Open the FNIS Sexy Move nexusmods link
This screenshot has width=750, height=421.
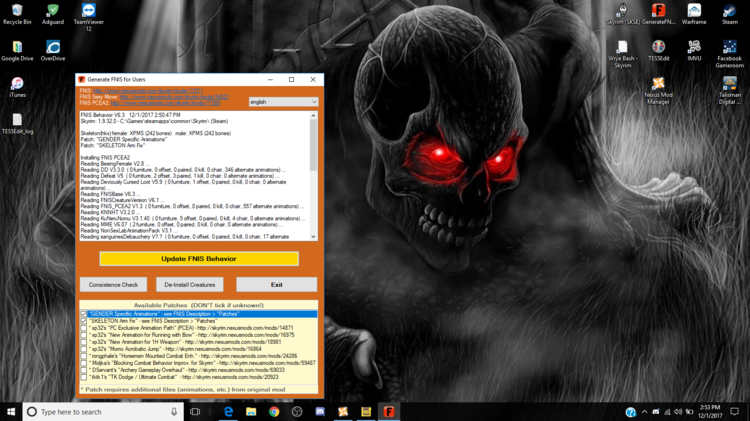tap(174, 97)
